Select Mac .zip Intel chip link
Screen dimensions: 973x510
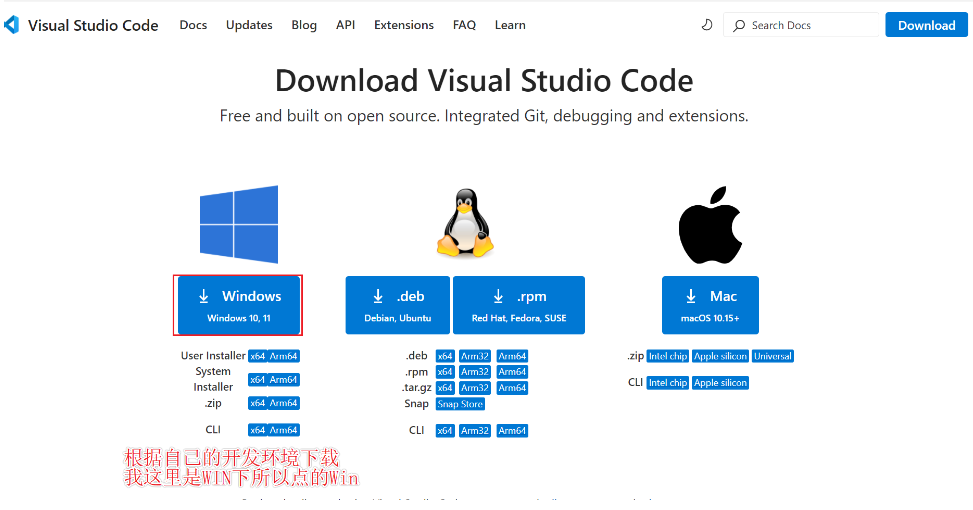(x=668, y=356)
